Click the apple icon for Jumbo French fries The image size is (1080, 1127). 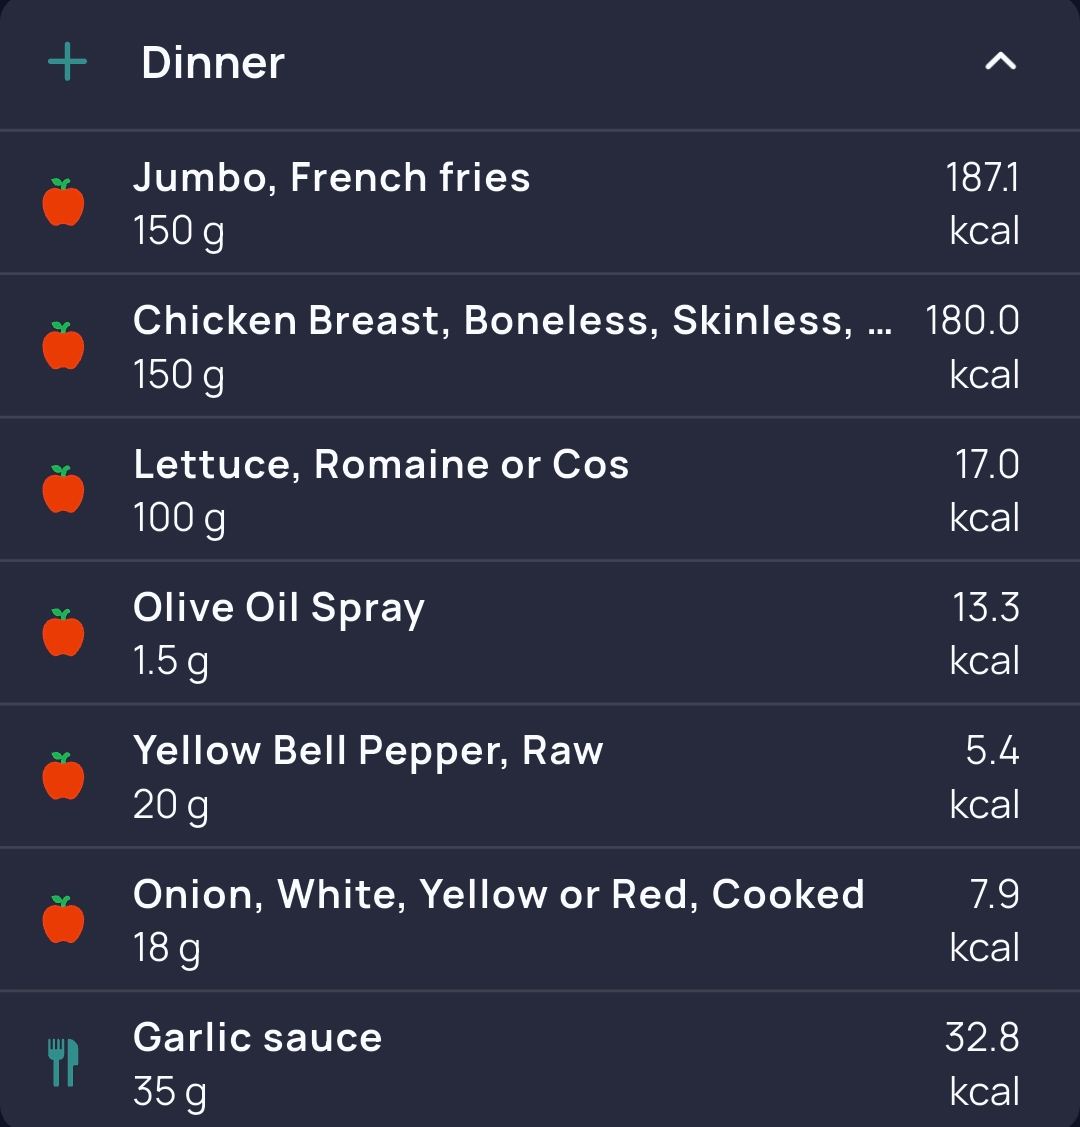pyautogui.click(x=63, y=202)
